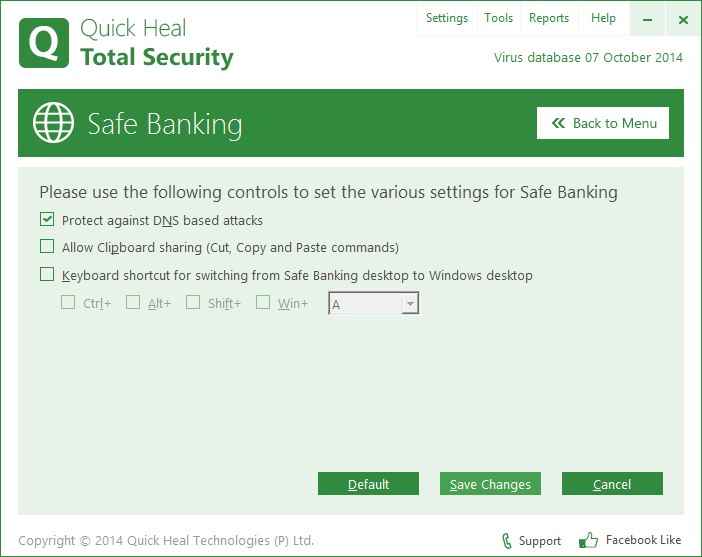Uncheck Protect against DNS based attacks
702x557 pixels.
(x=47, y=219)
